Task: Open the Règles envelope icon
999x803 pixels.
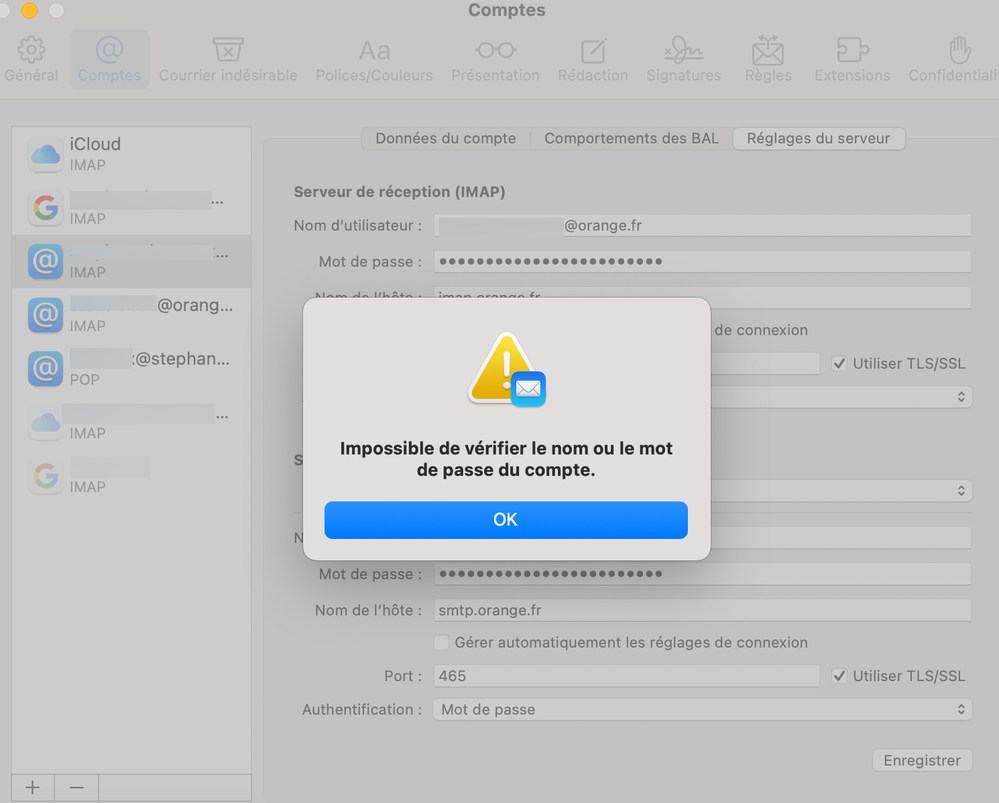Action: pos(768,51)
